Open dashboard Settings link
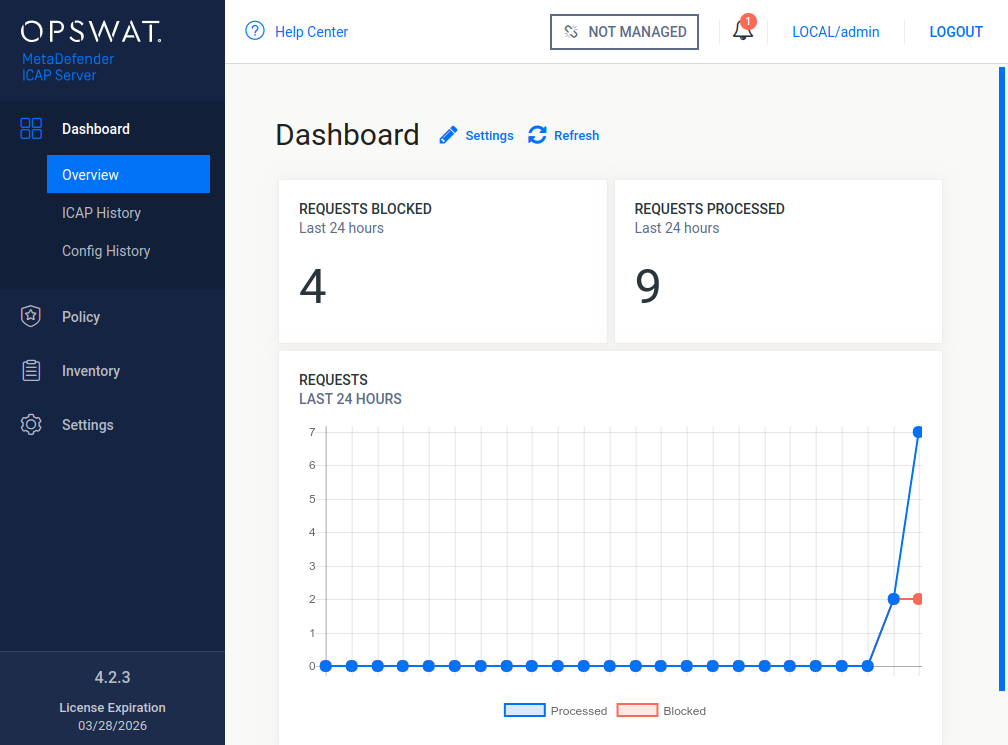The height and width of the screenshot is (745, 1008). click(x=489, y=136)
